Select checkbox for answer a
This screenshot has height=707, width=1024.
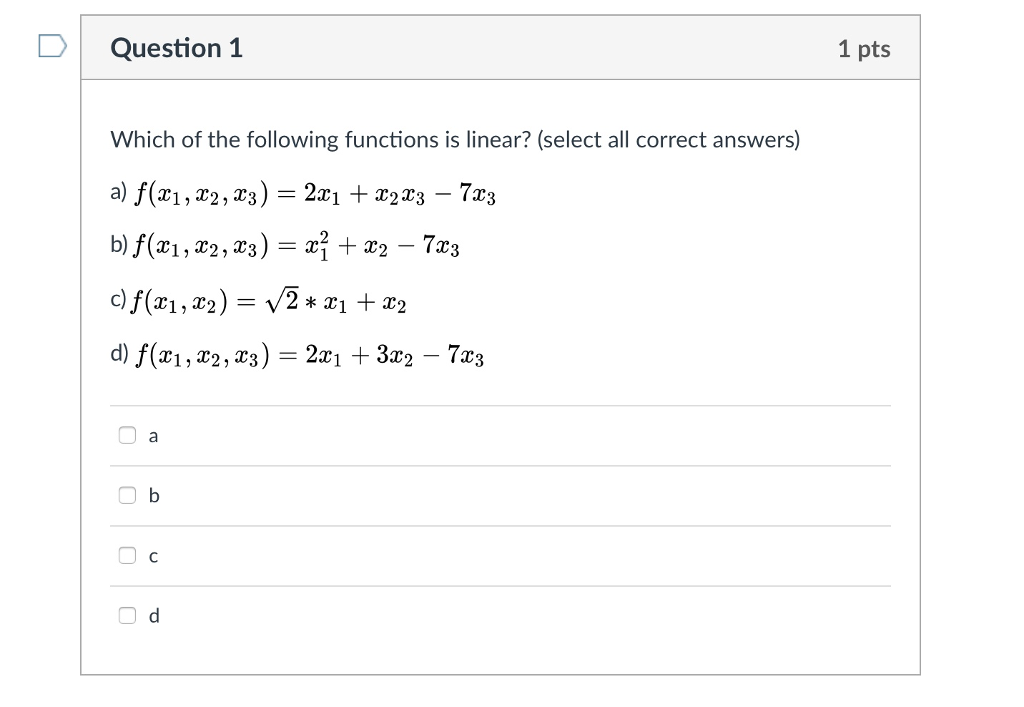[128, 435]
